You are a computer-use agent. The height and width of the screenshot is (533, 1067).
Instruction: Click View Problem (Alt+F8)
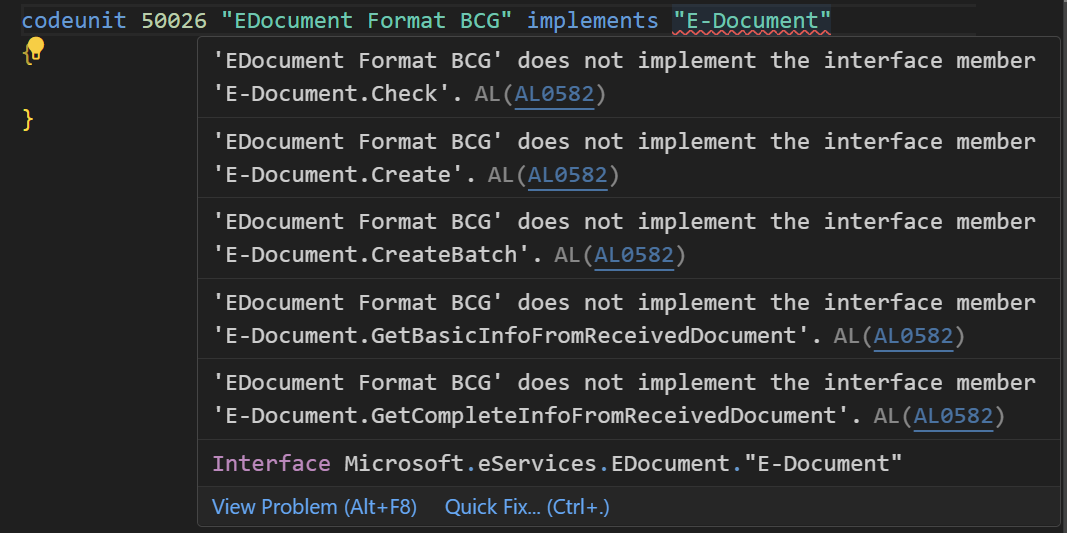click(x=314, y=507)
